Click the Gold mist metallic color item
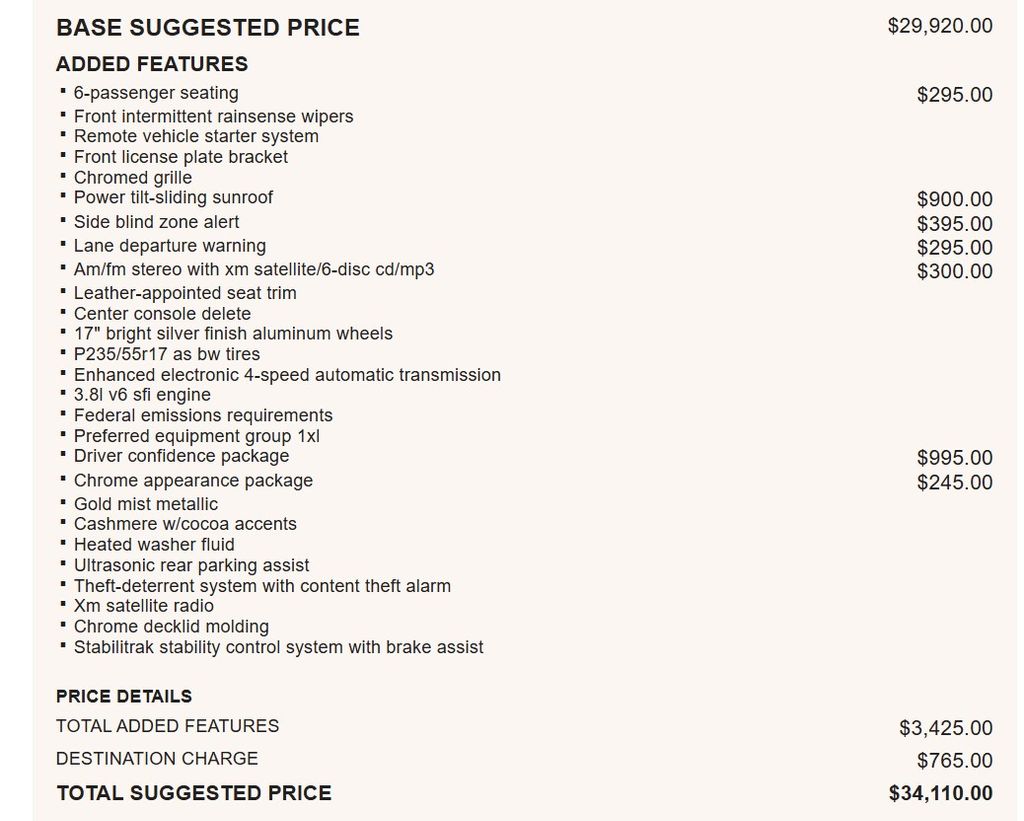 146,504
